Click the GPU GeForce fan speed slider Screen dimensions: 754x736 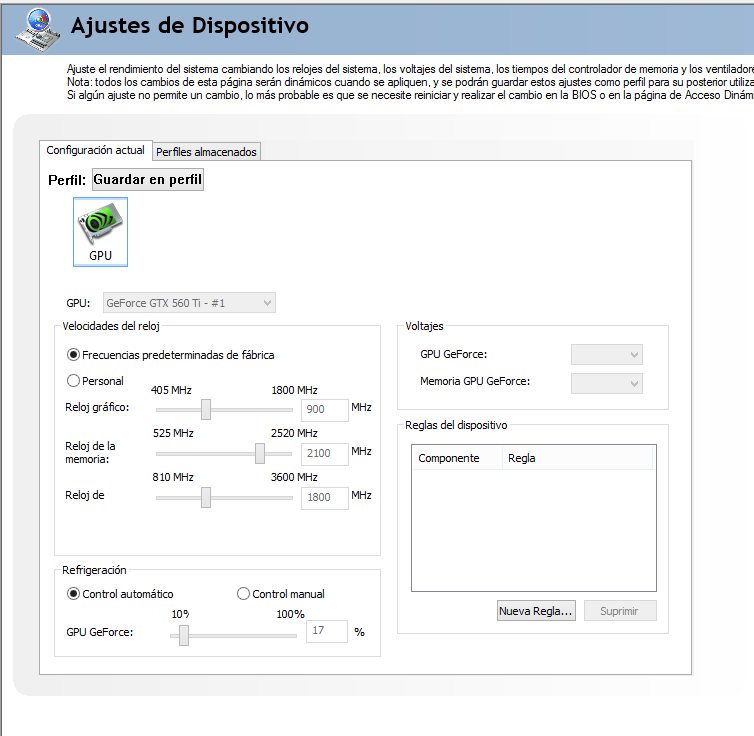(x=183, y=634)
